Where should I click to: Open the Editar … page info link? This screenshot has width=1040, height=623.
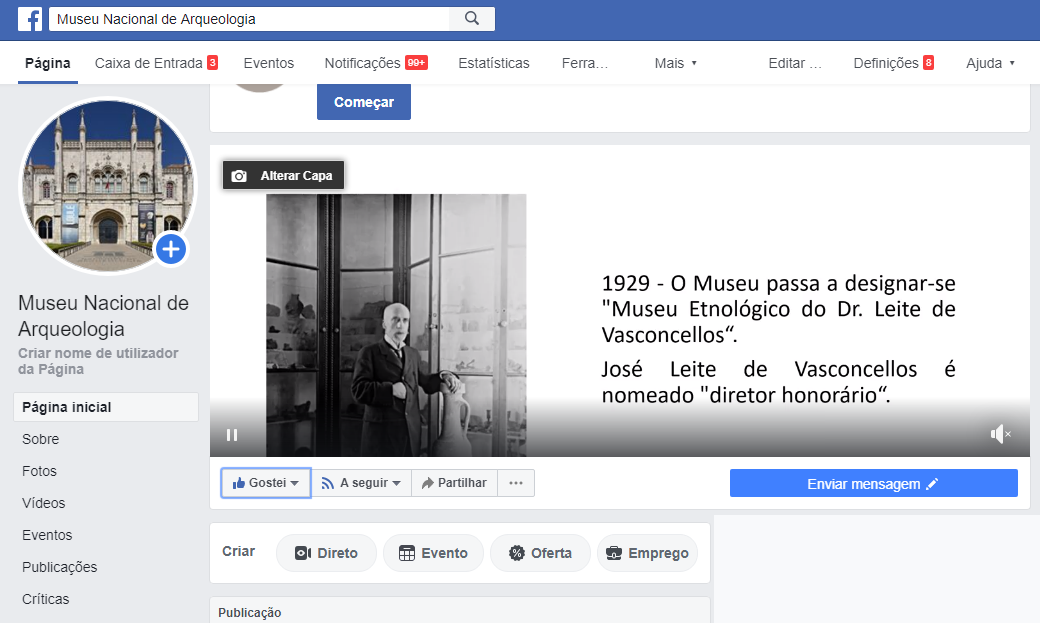[x=795, y=63]
